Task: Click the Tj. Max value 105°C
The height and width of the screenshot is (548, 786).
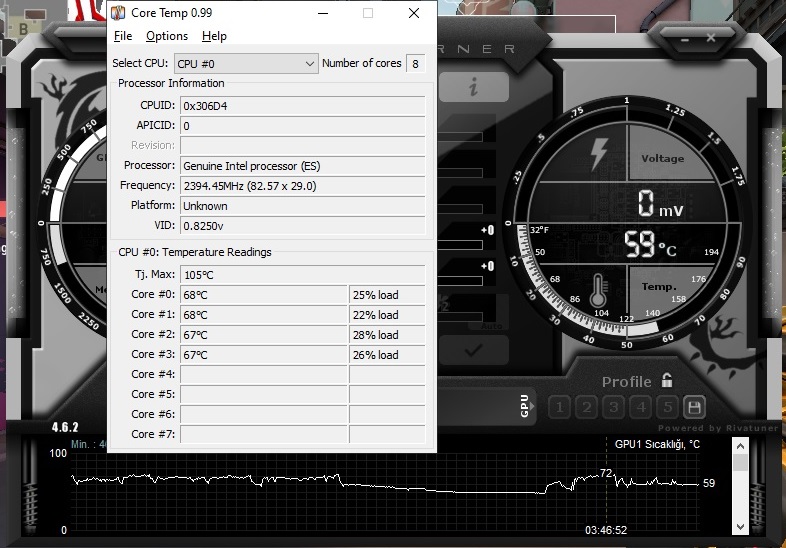Action: pyautogui.click(x=302, y=275)
